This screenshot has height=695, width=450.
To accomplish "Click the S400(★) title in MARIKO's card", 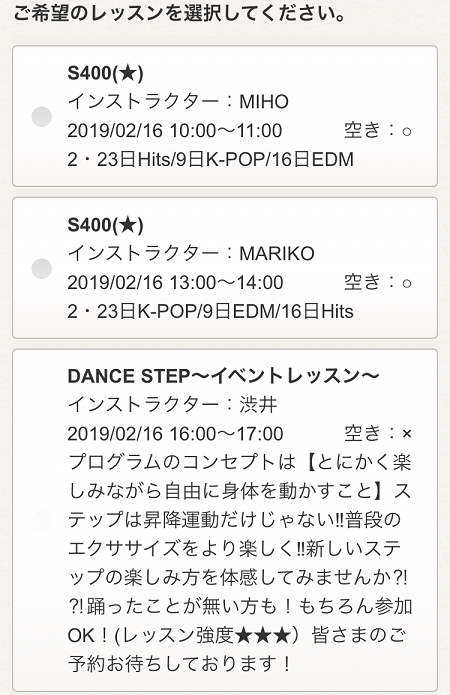I will point(106,225).
